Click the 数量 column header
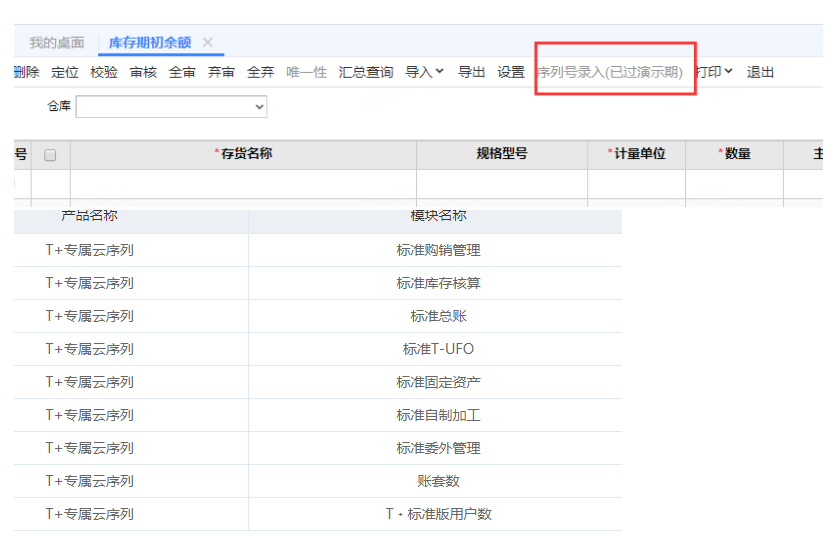830x535 pixels. point(734,154)
